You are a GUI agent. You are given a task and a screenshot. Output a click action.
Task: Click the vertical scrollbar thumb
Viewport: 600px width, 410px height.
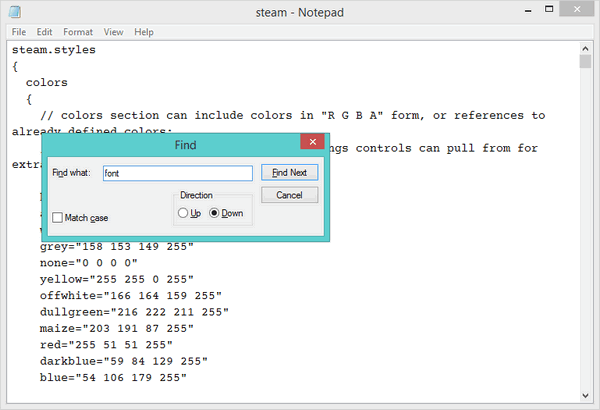coord(585,62)
